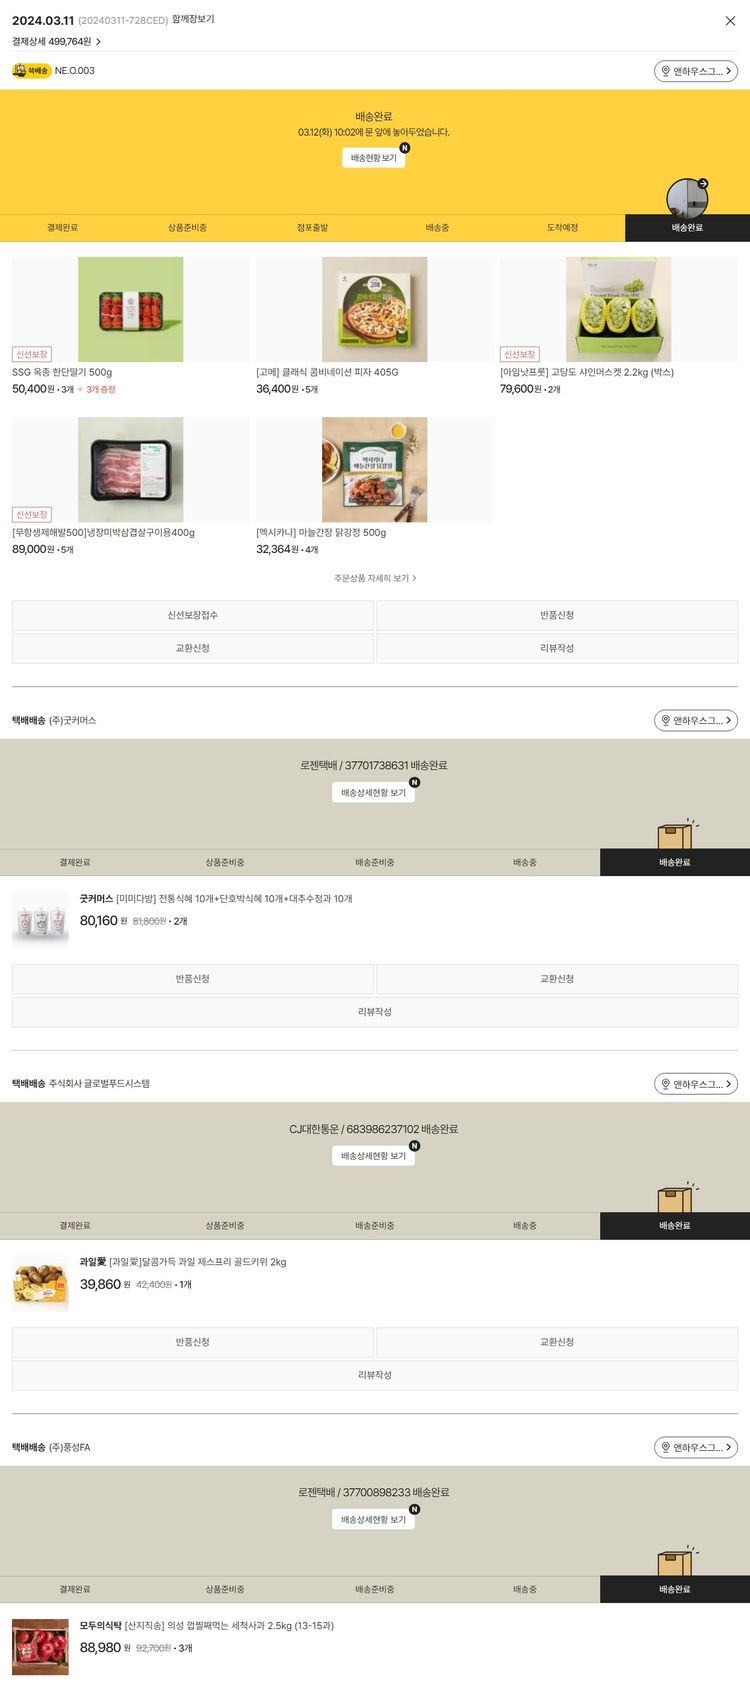
Task: Click the 굿커머스 delivery box icon
Action: tap(676, 834)
